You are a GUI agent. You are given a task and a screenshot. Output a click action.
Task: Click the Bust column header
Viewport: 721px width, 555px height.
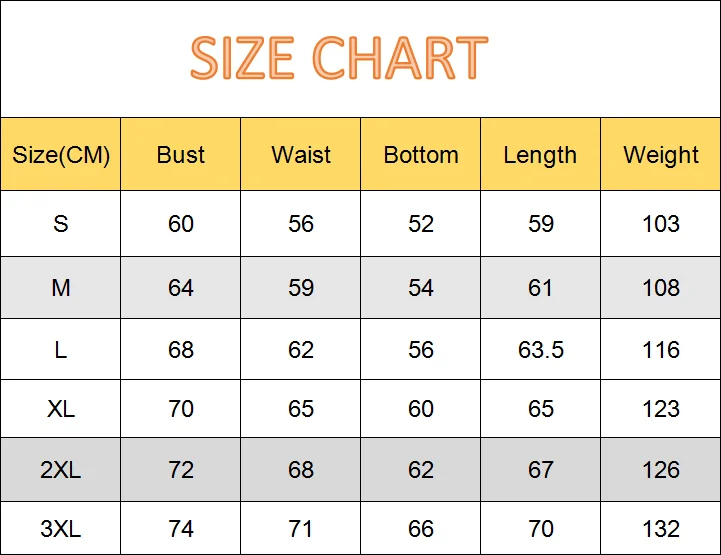tap(181, 155)
